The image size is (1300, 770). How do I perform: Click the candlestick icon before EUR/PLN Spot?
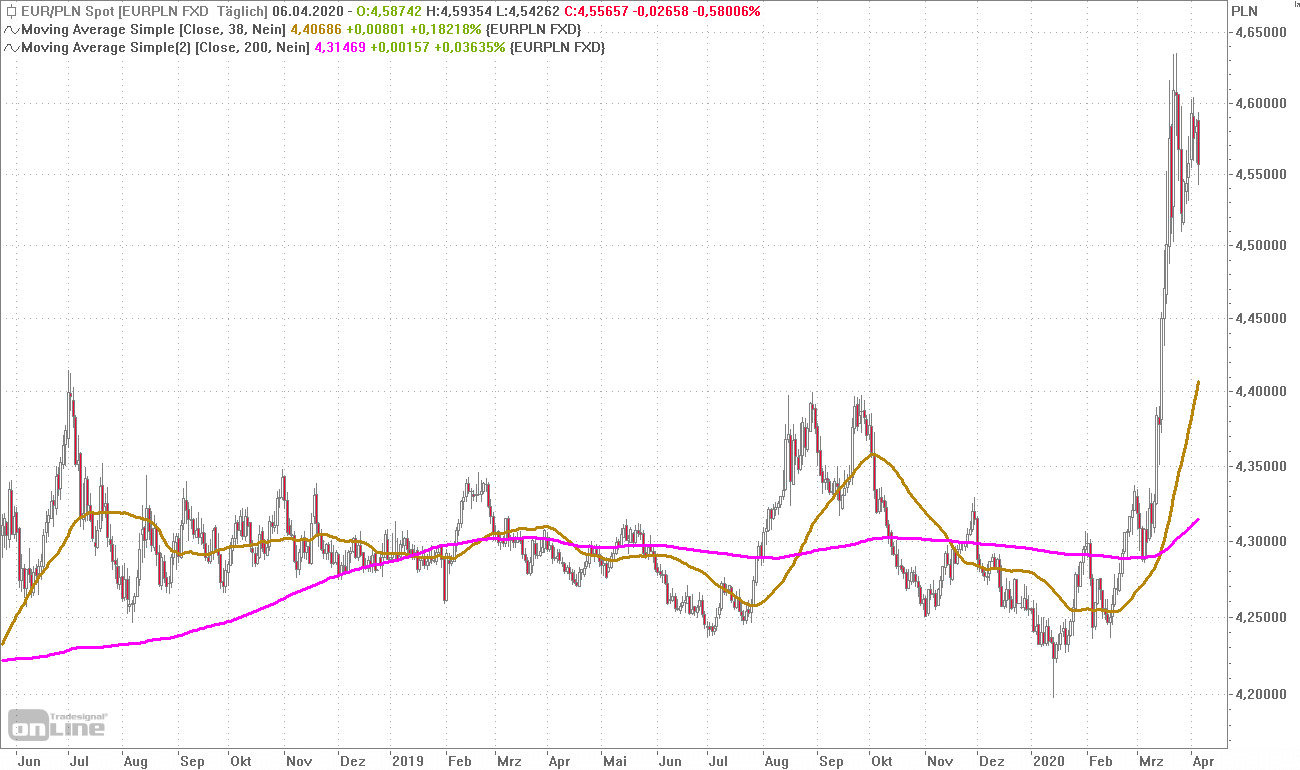pyautogui.click(x=10, y=11)
